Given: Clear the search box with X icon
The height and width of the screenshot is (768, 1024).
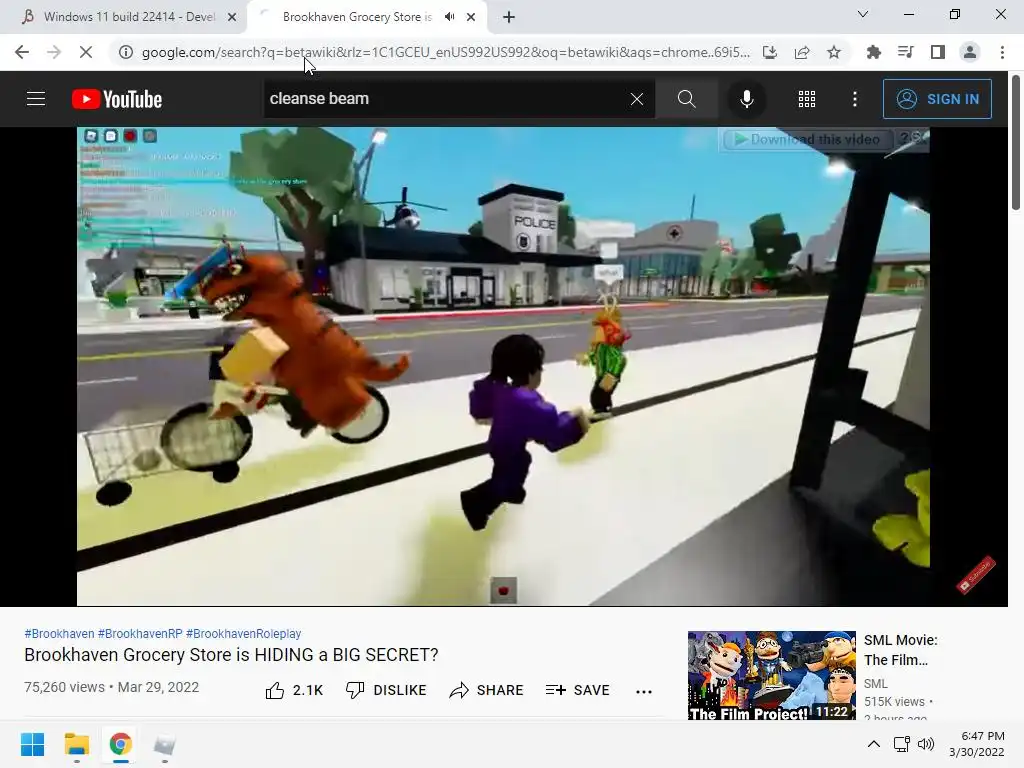Looking at the screenshot, I should pos(637,99).
